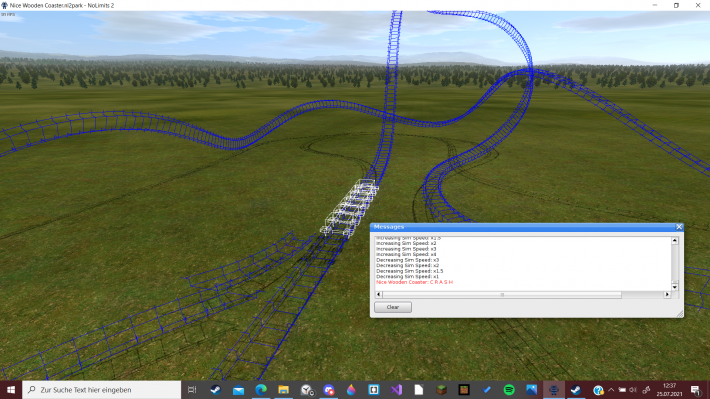Screen dimensions: 710x399
Task: Clear the Messages log
Action: pyautogui.click(x=393, y=307)
